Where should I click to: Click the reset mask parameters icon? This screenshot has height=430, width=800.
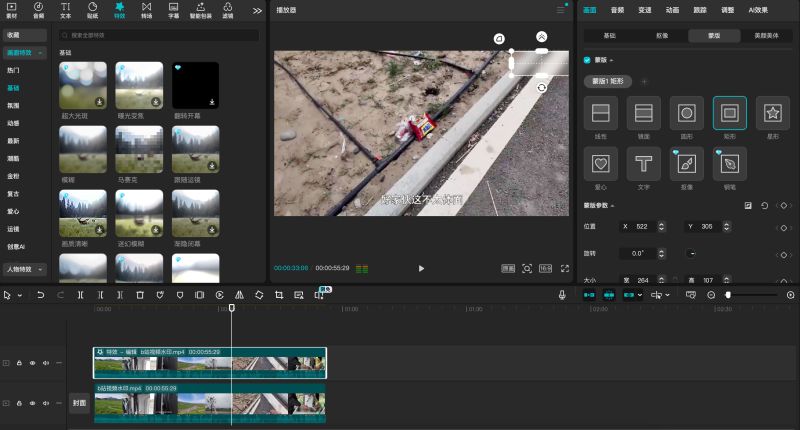[764, 206]
